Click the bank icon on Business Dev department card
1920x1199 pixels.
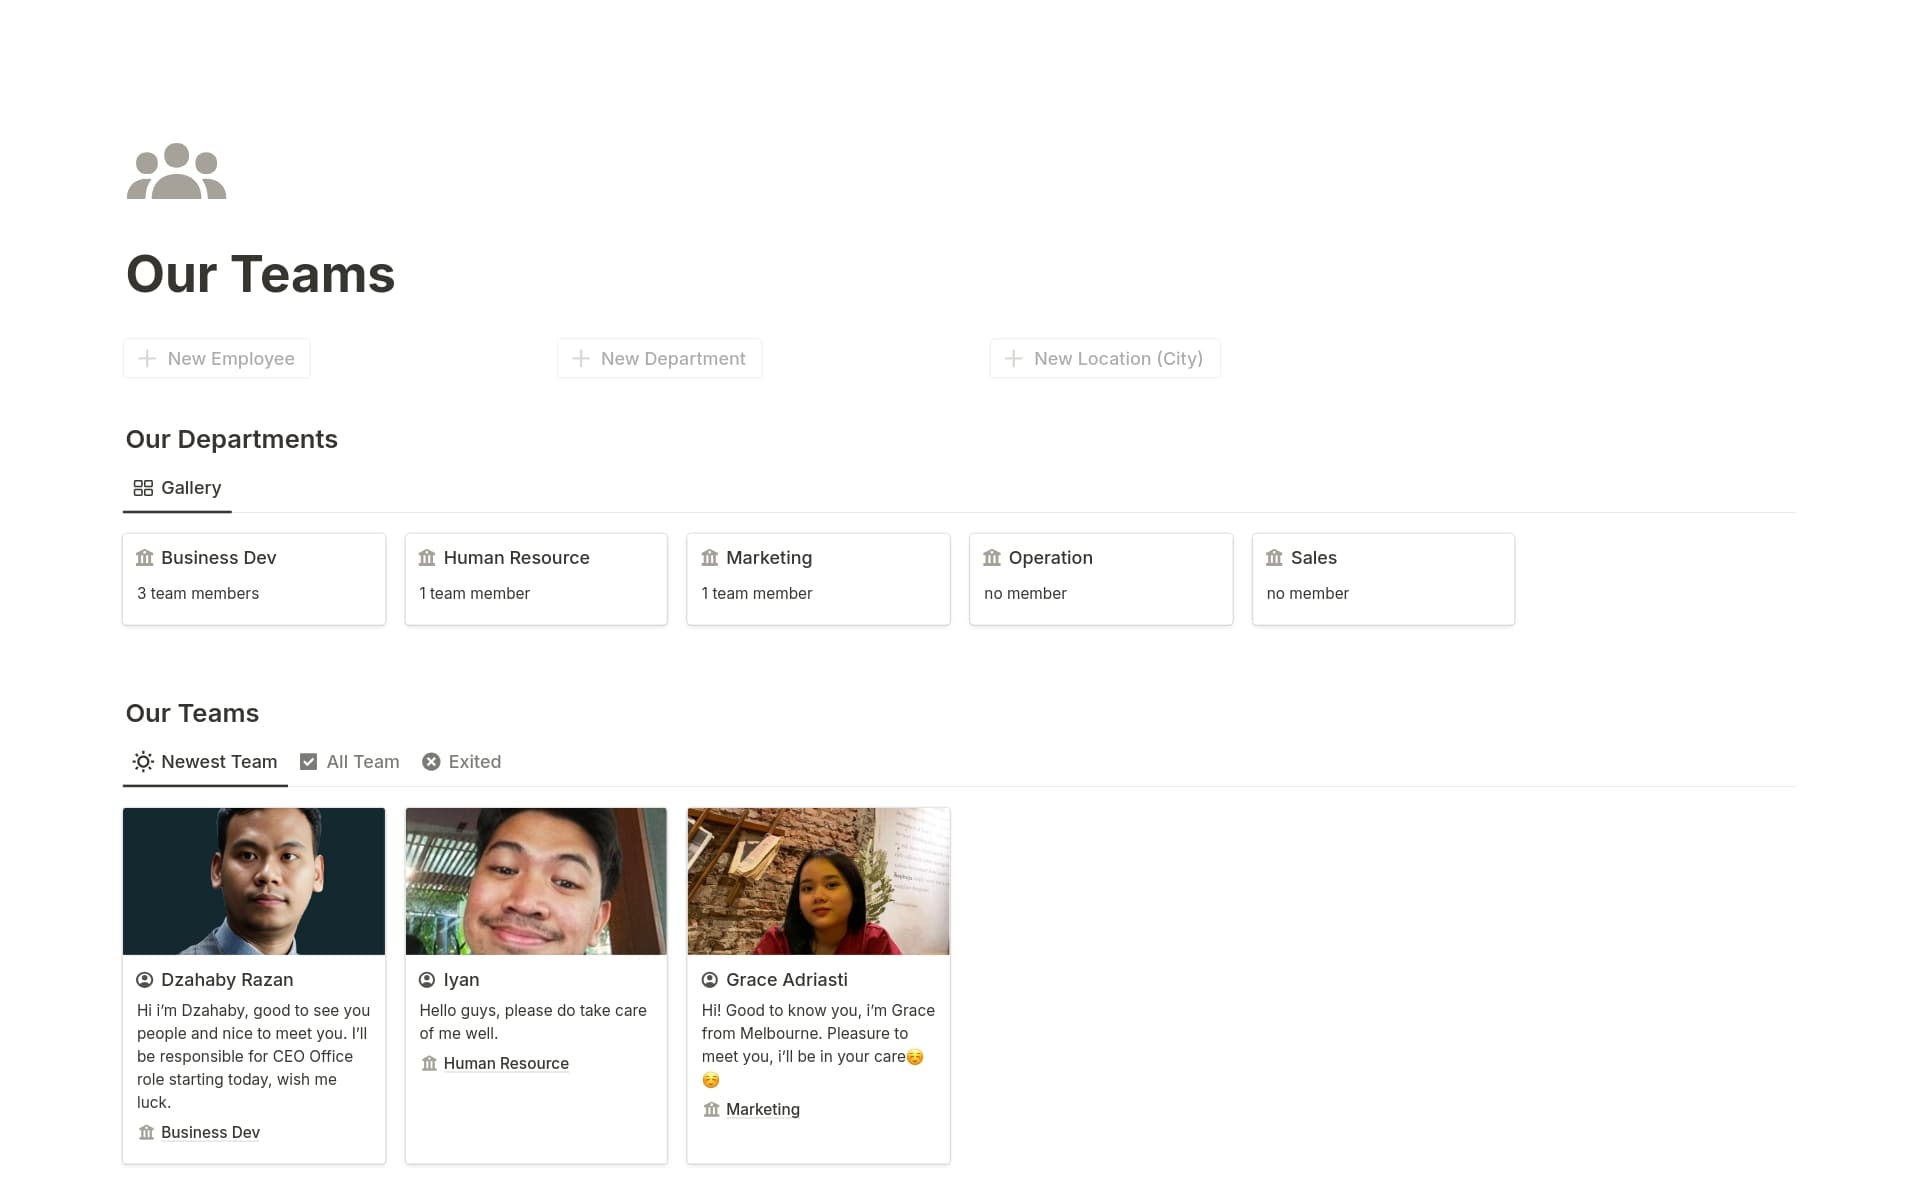(144, 557)
